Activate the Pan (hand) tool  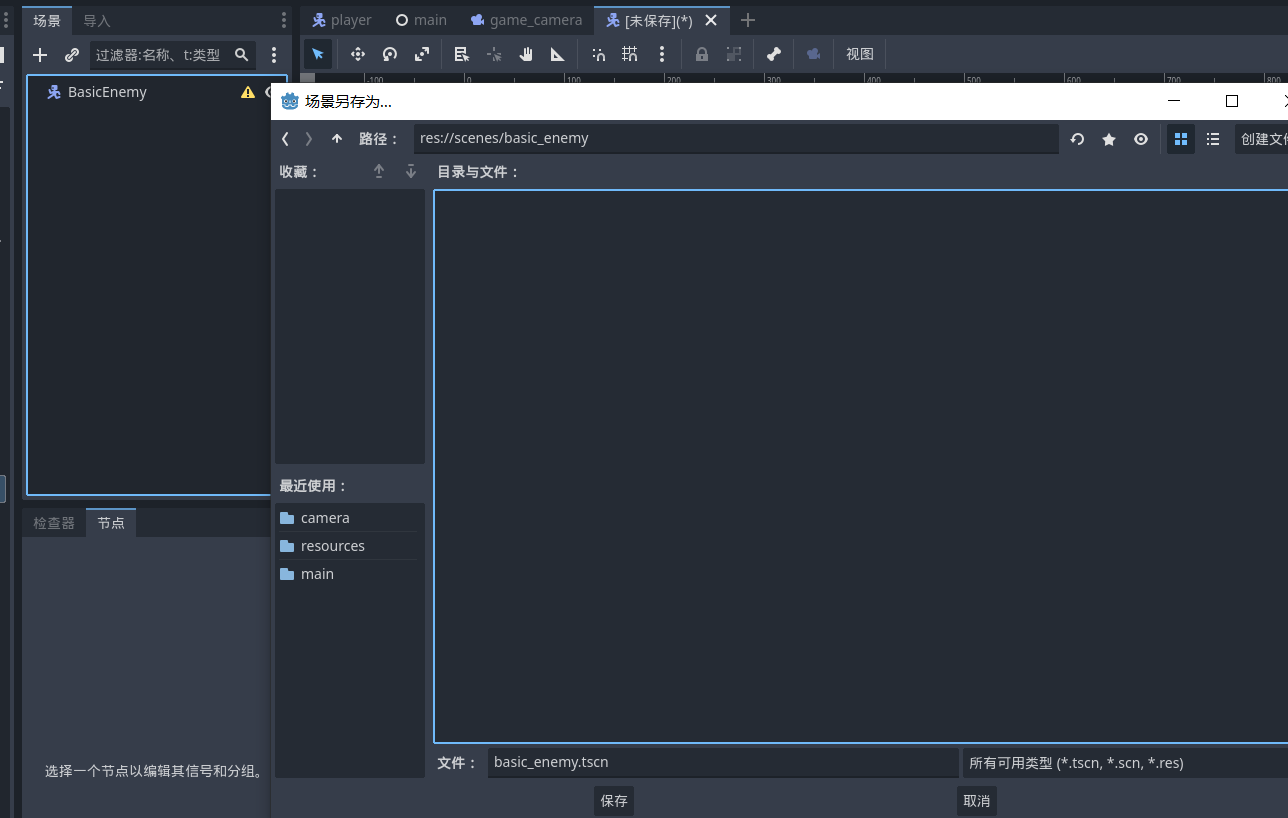(526, 54)
